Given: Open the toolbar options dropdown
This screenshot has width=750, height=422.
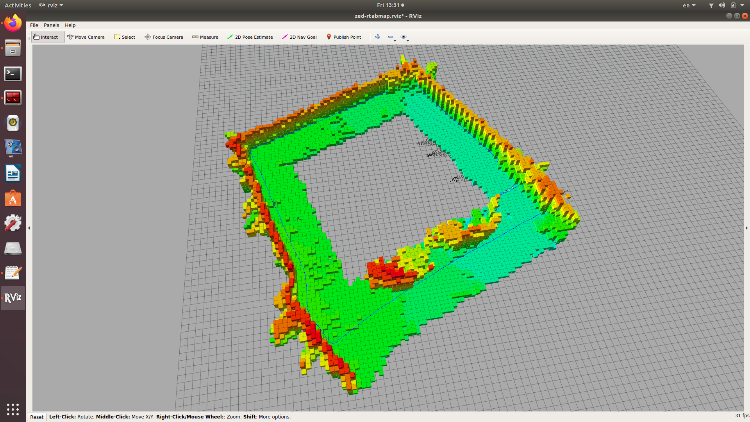Looking at the screenshot, I should [x=404, y=37].
